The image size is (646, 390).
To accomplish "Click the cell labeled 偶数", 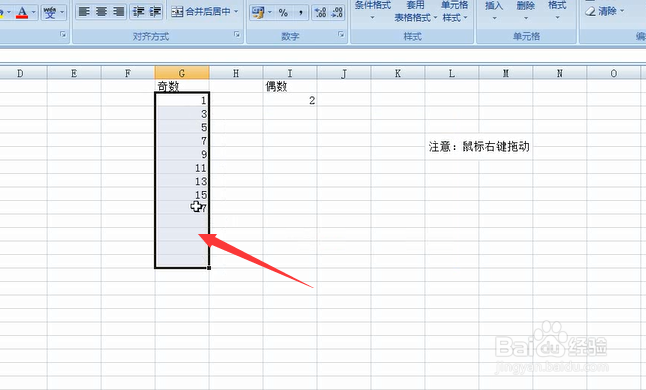I will click(x=290, y=86).
